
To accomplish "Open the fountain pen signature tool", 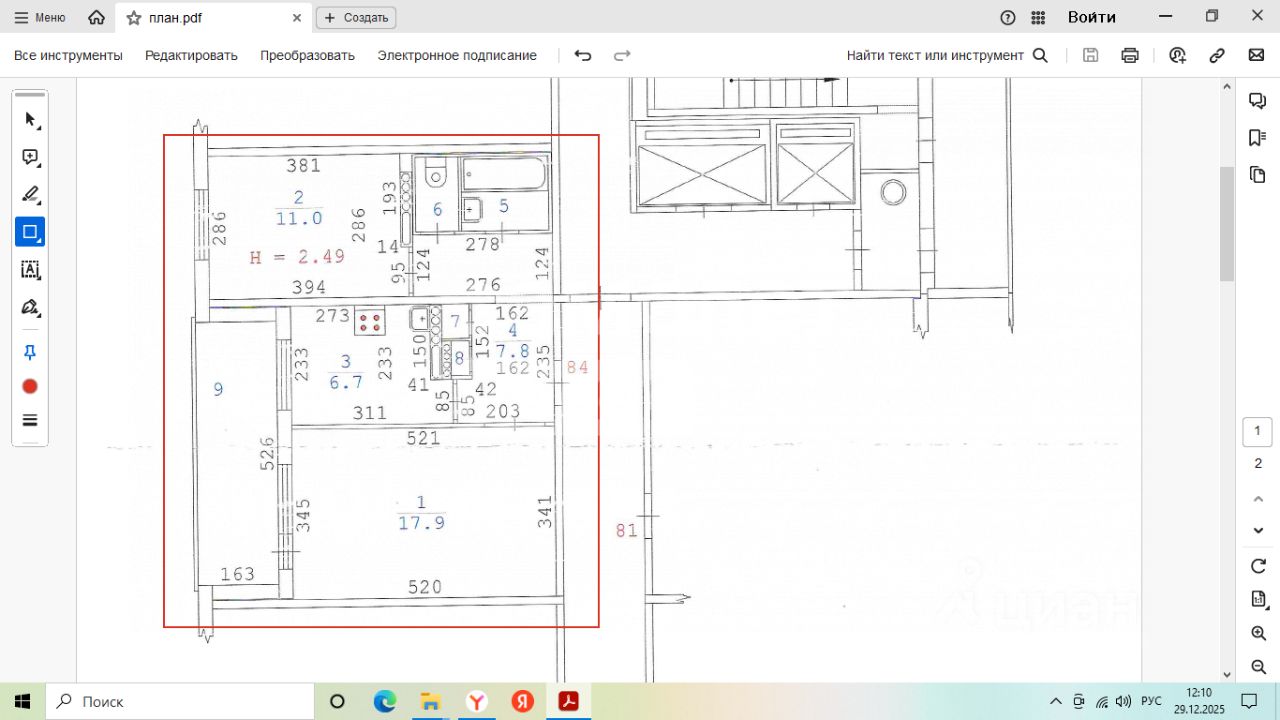I will [x=30, y=307].
